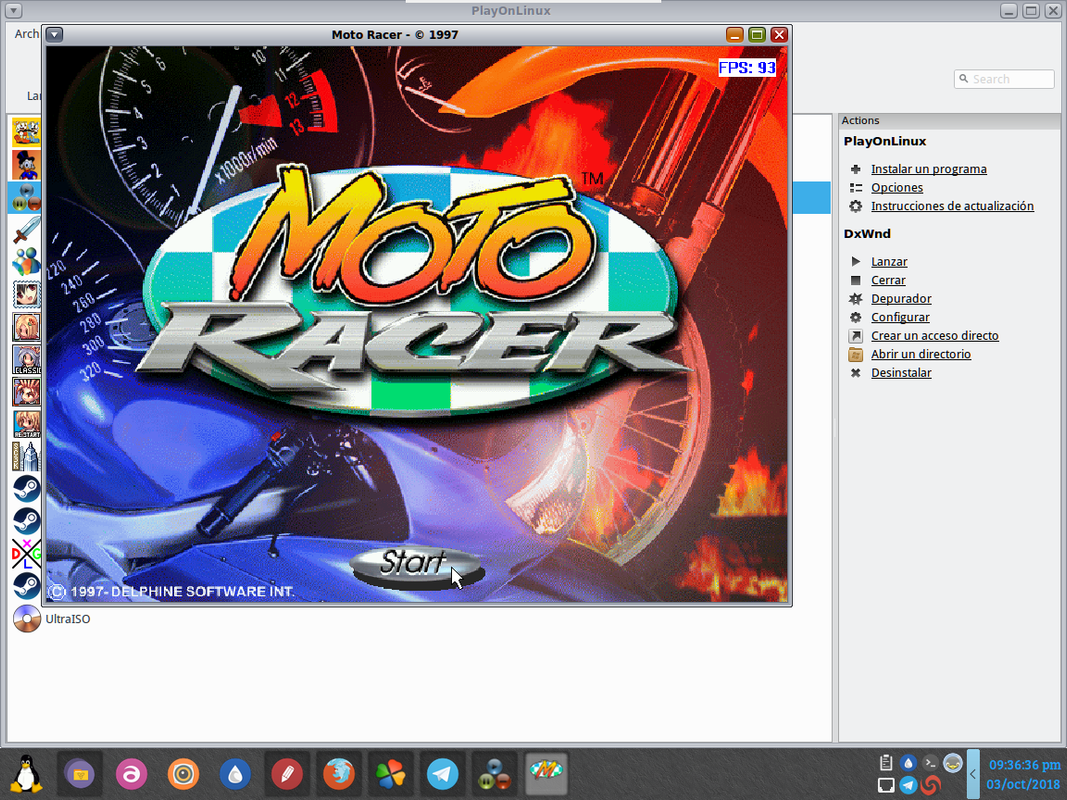Switch to the DxWnd taskbar entry

[494, 773]
